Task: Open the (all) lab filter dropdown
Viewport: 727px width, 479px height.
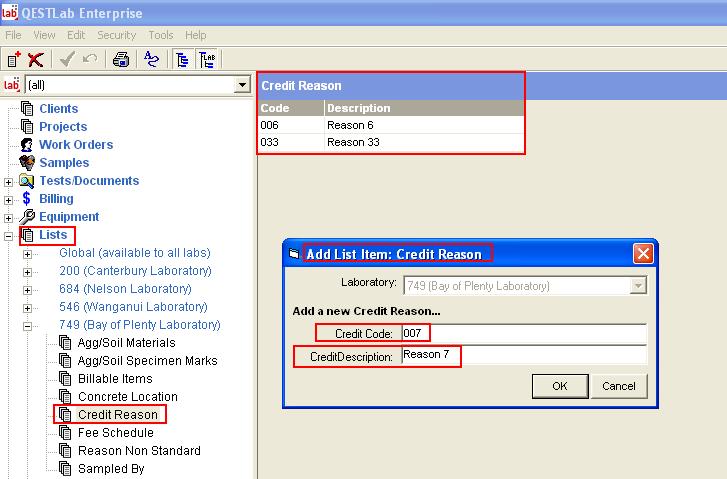Action: (241, 86)
